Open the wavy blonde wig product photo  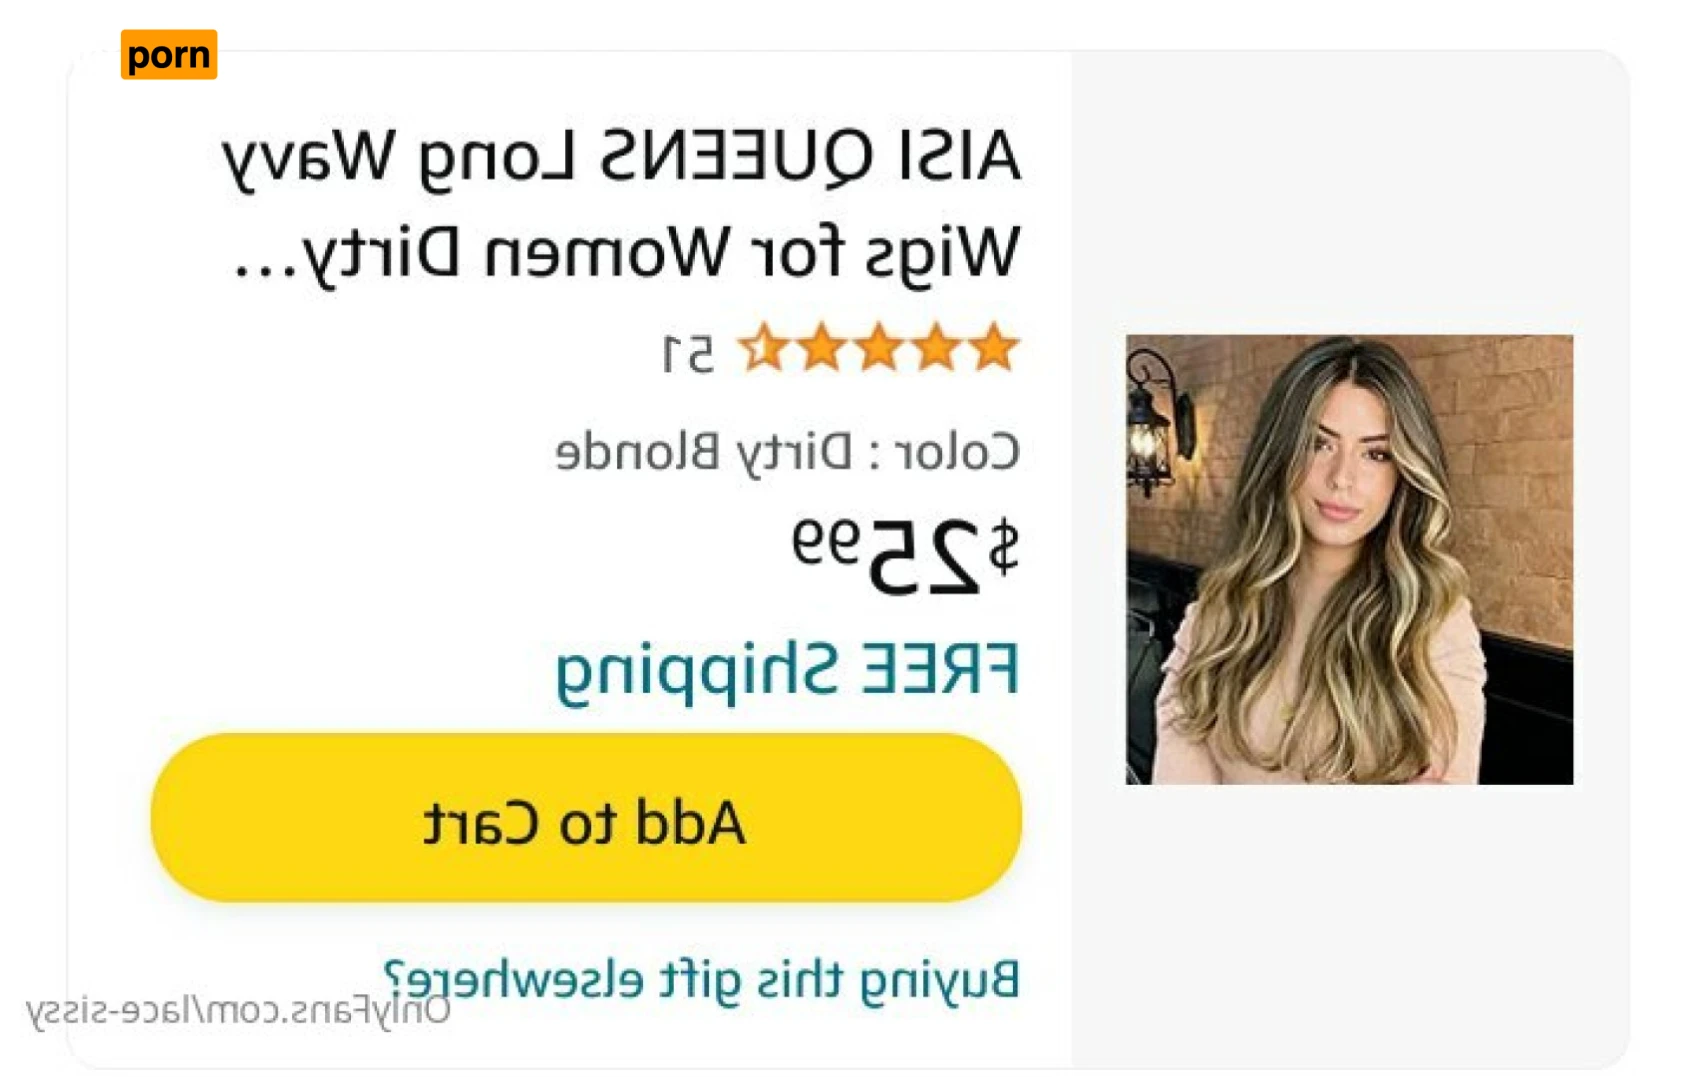tap(1349, 560)
